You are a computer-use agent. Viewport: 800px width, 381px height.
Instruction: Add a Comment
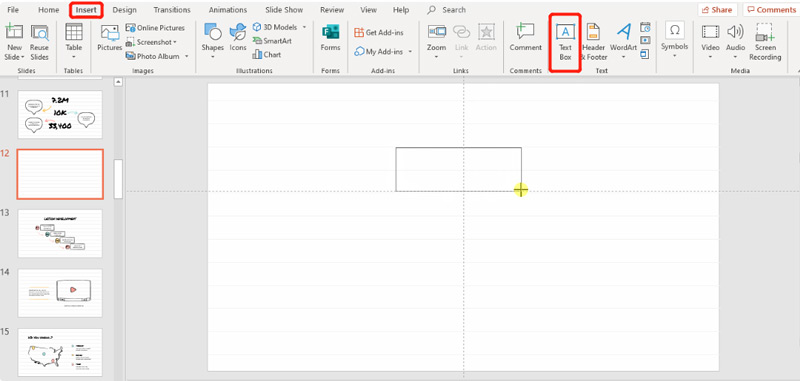click(x=526, y=38)
